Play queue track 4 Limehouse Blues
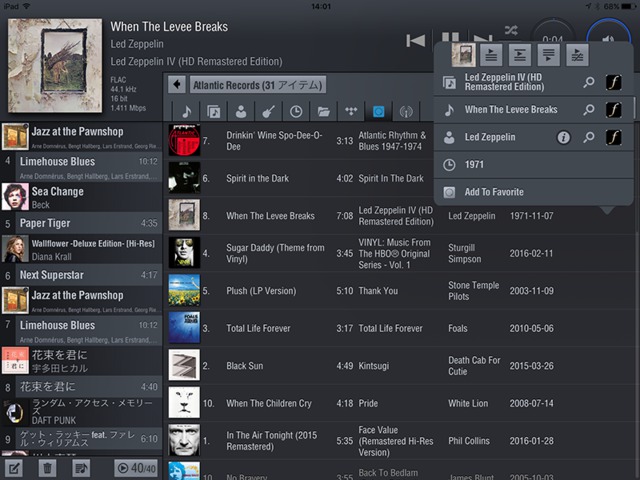Viewport: 640px width, 480px height. [x=82, y=166]
